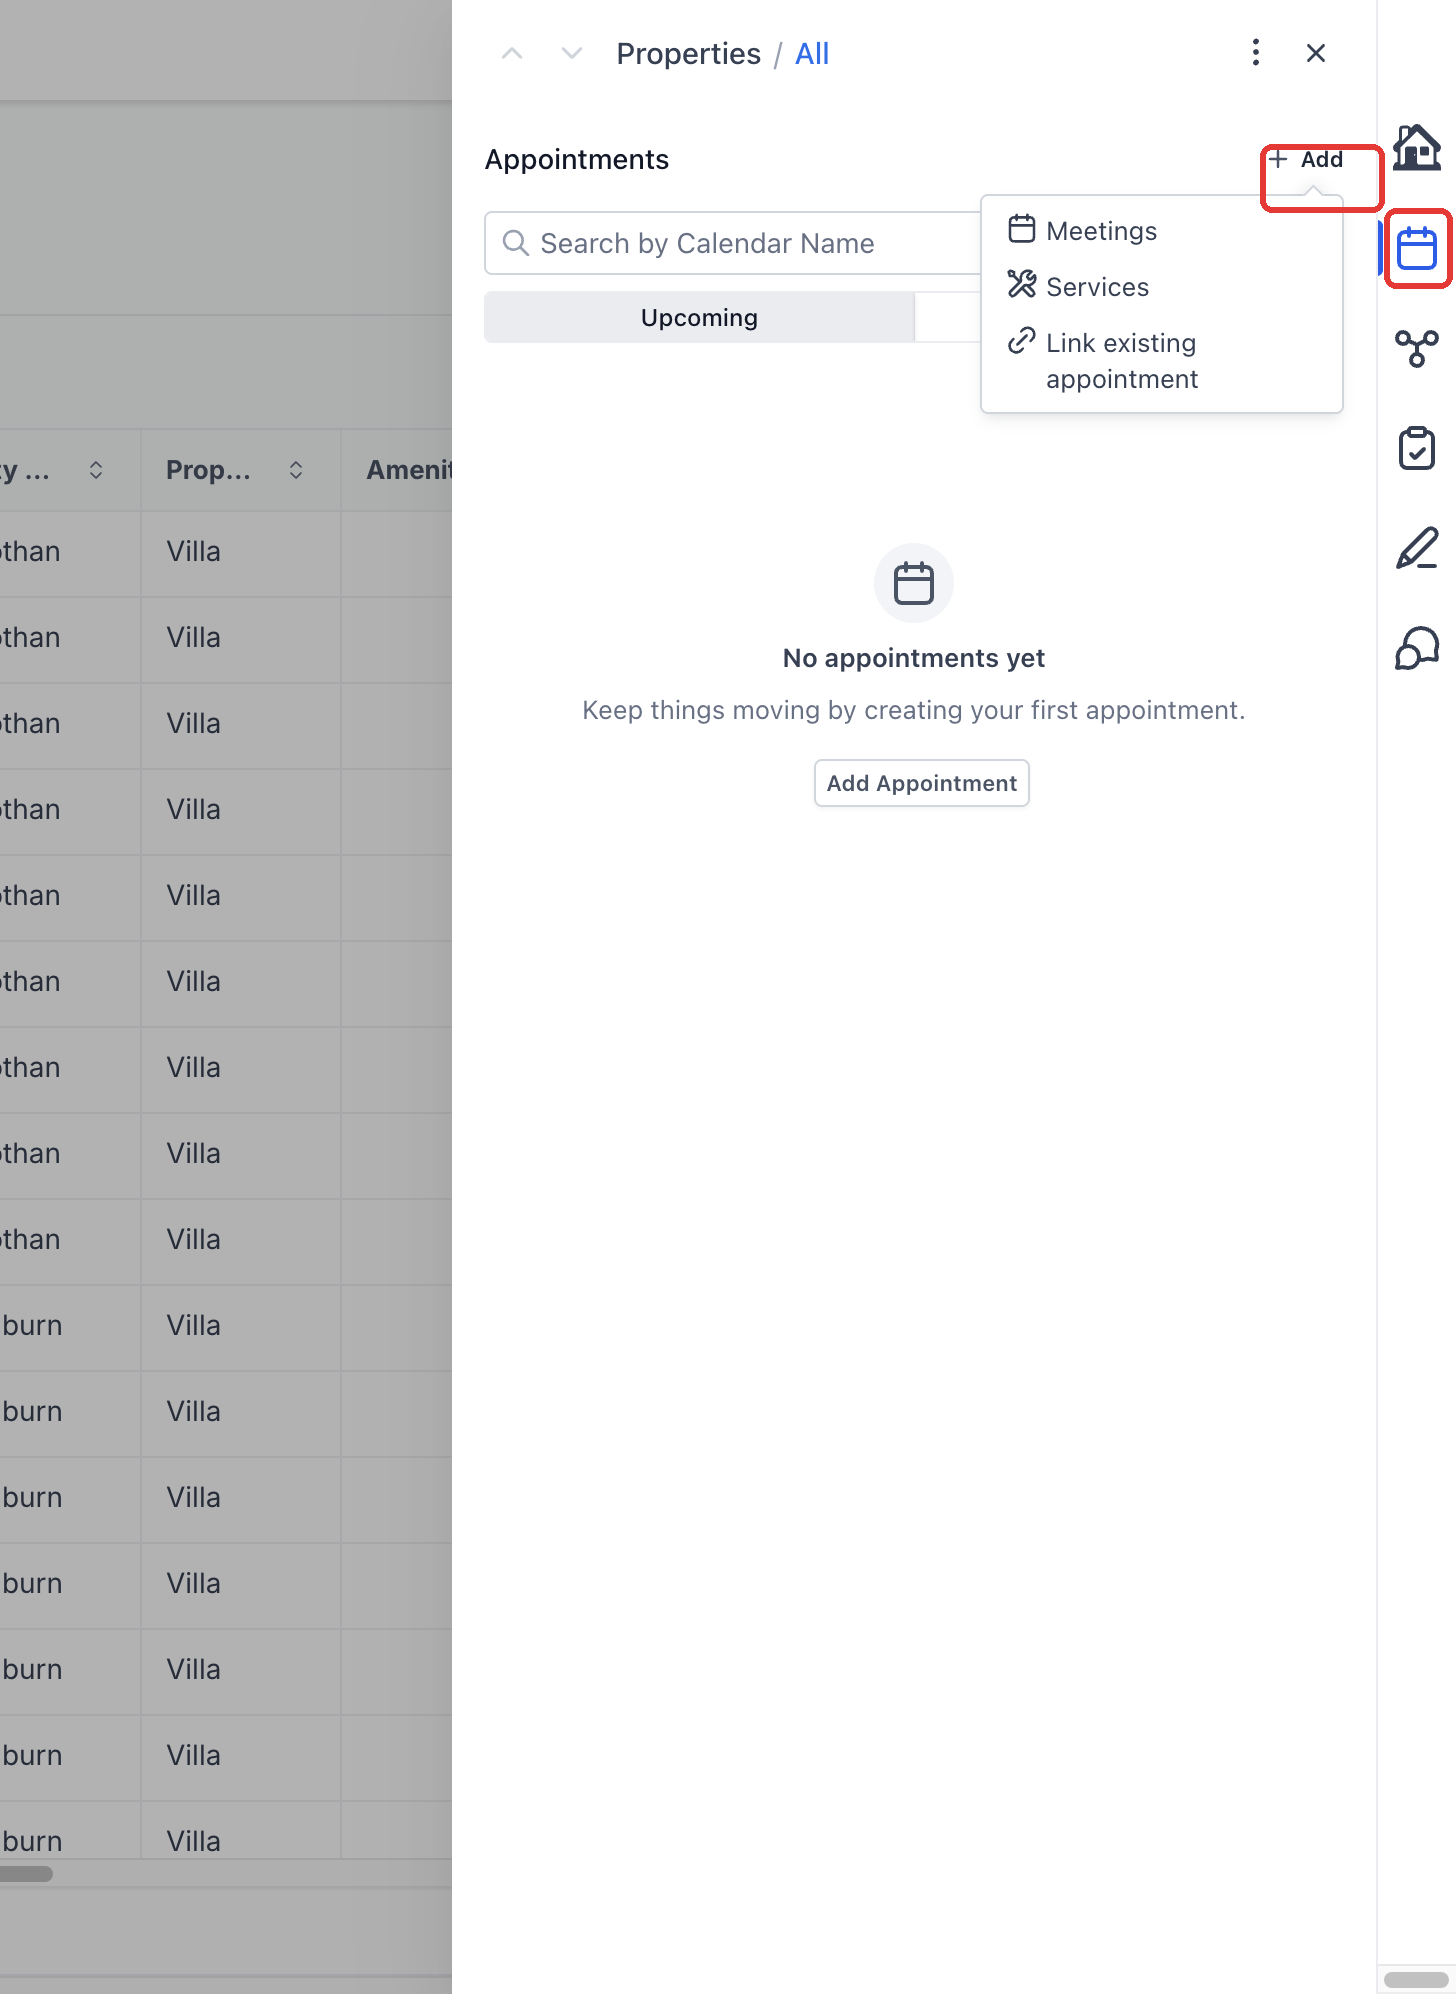Sort the first truncated column arrows
Image resolution: width=1456 pixels, height=1994 pixels.
click(96, 470)
